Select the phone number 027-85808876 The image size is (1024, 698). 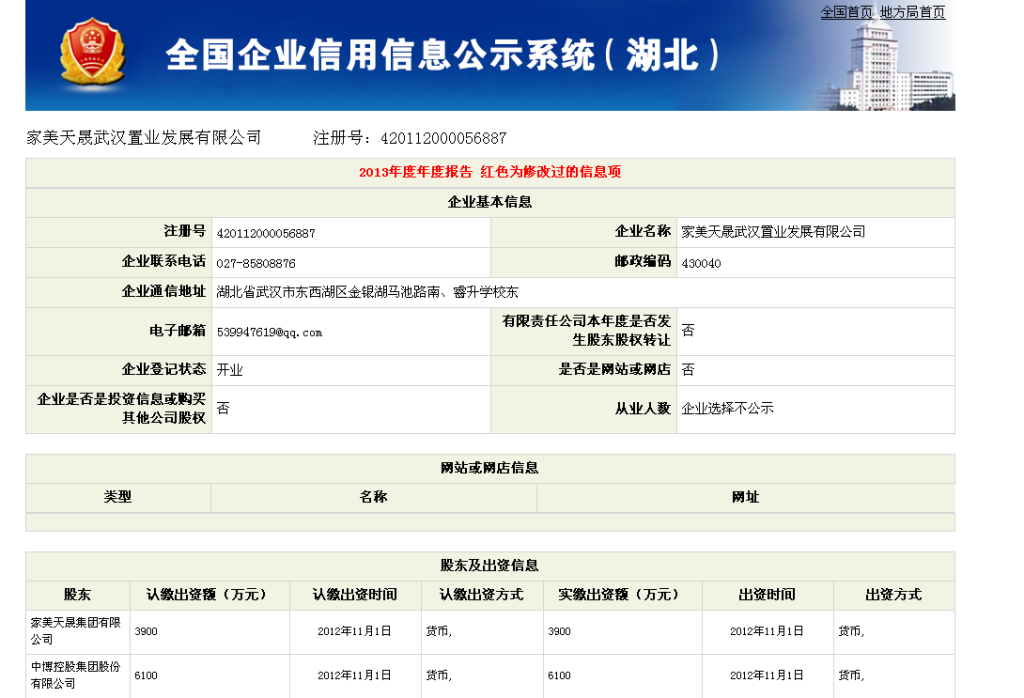point(256,263)
